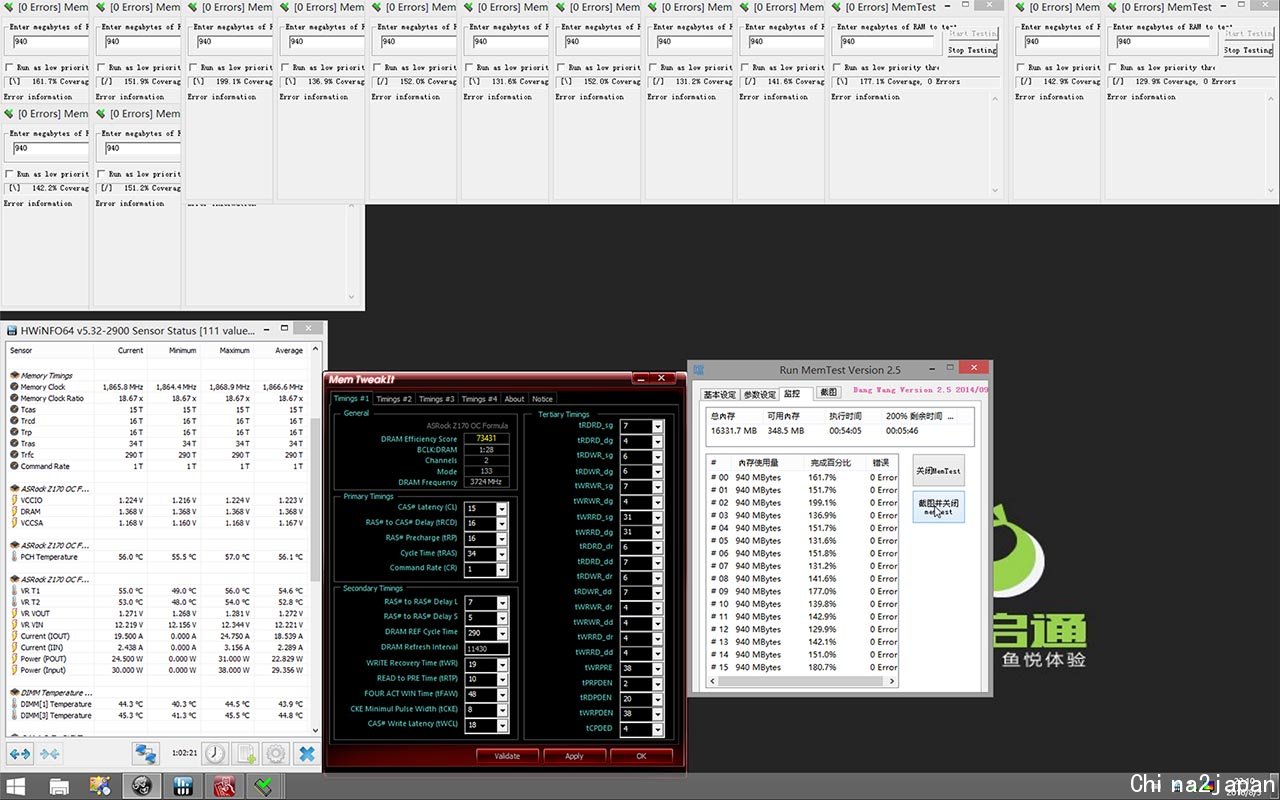Toggle low priority in 199.1% coverage MemTest

(x=194, y=68)
